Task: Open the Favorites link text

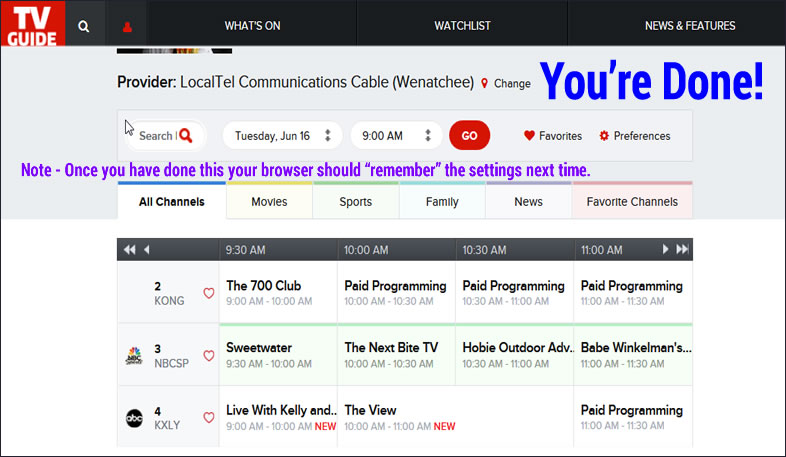Action: (x=560, y=136)
